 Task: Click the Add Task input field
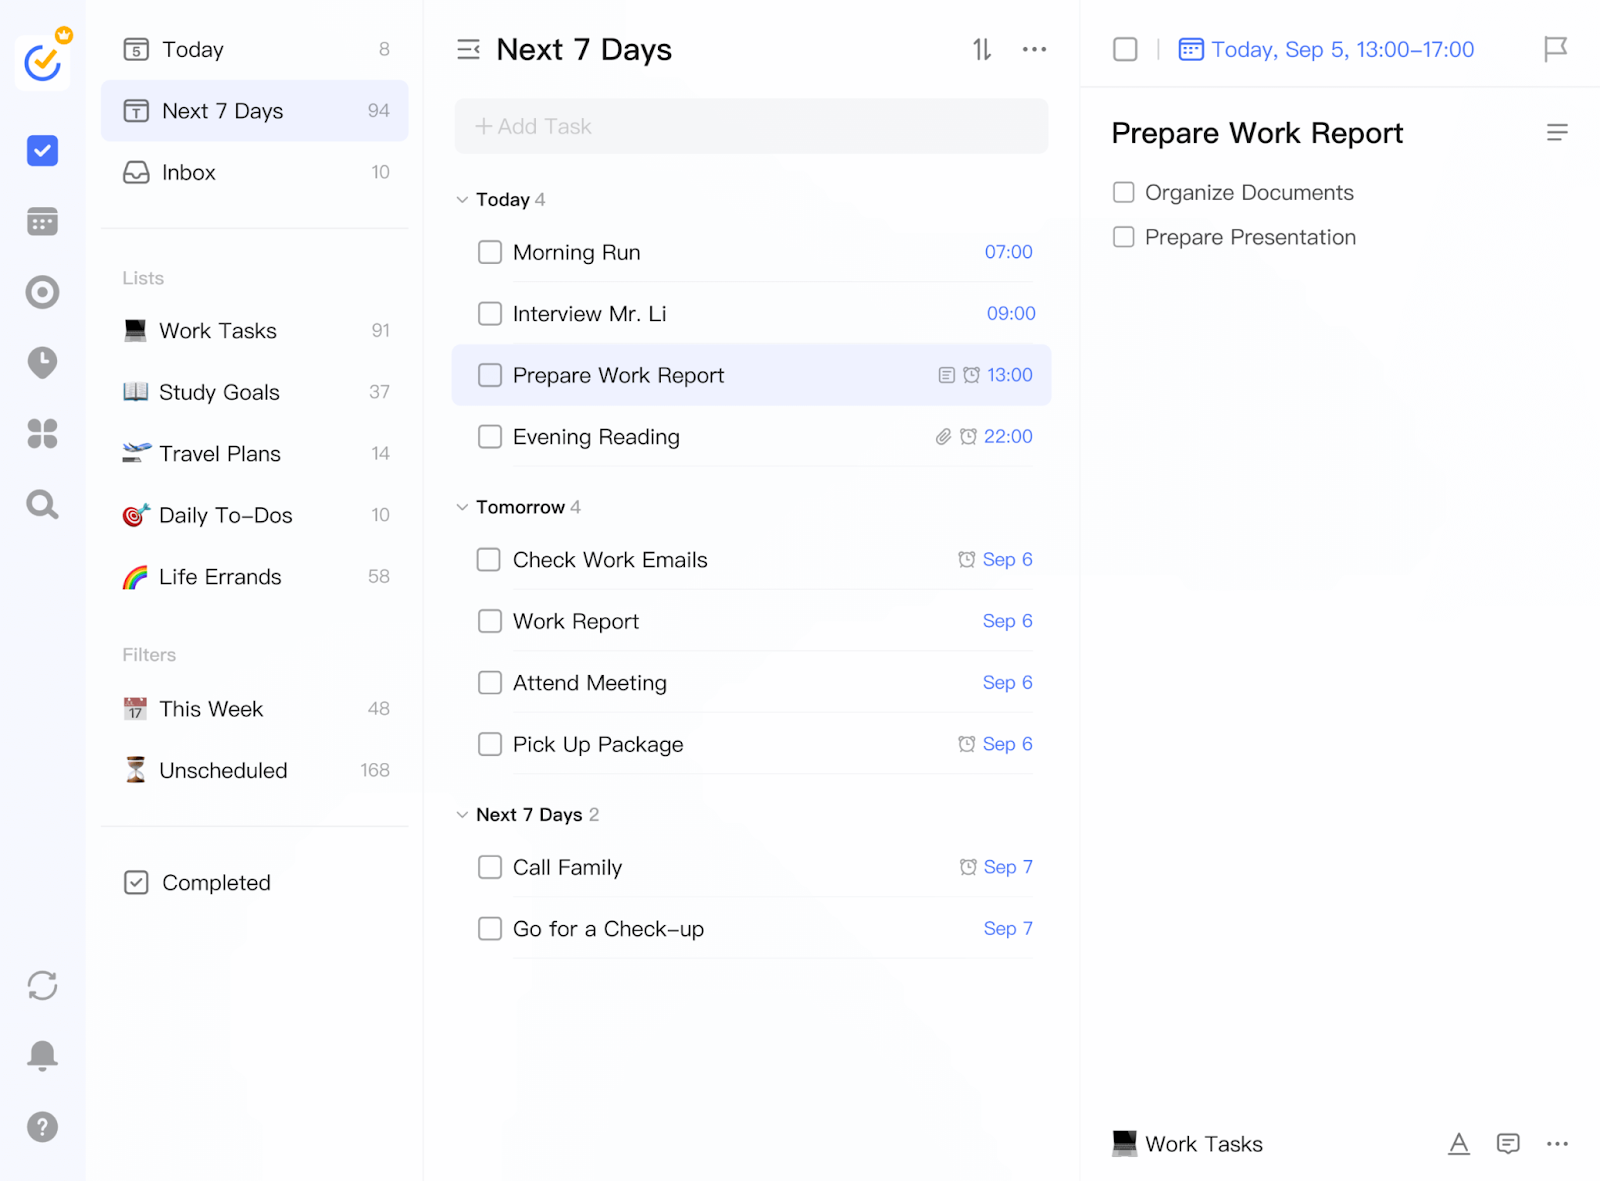pyautogui.click(x=751, y=126)
